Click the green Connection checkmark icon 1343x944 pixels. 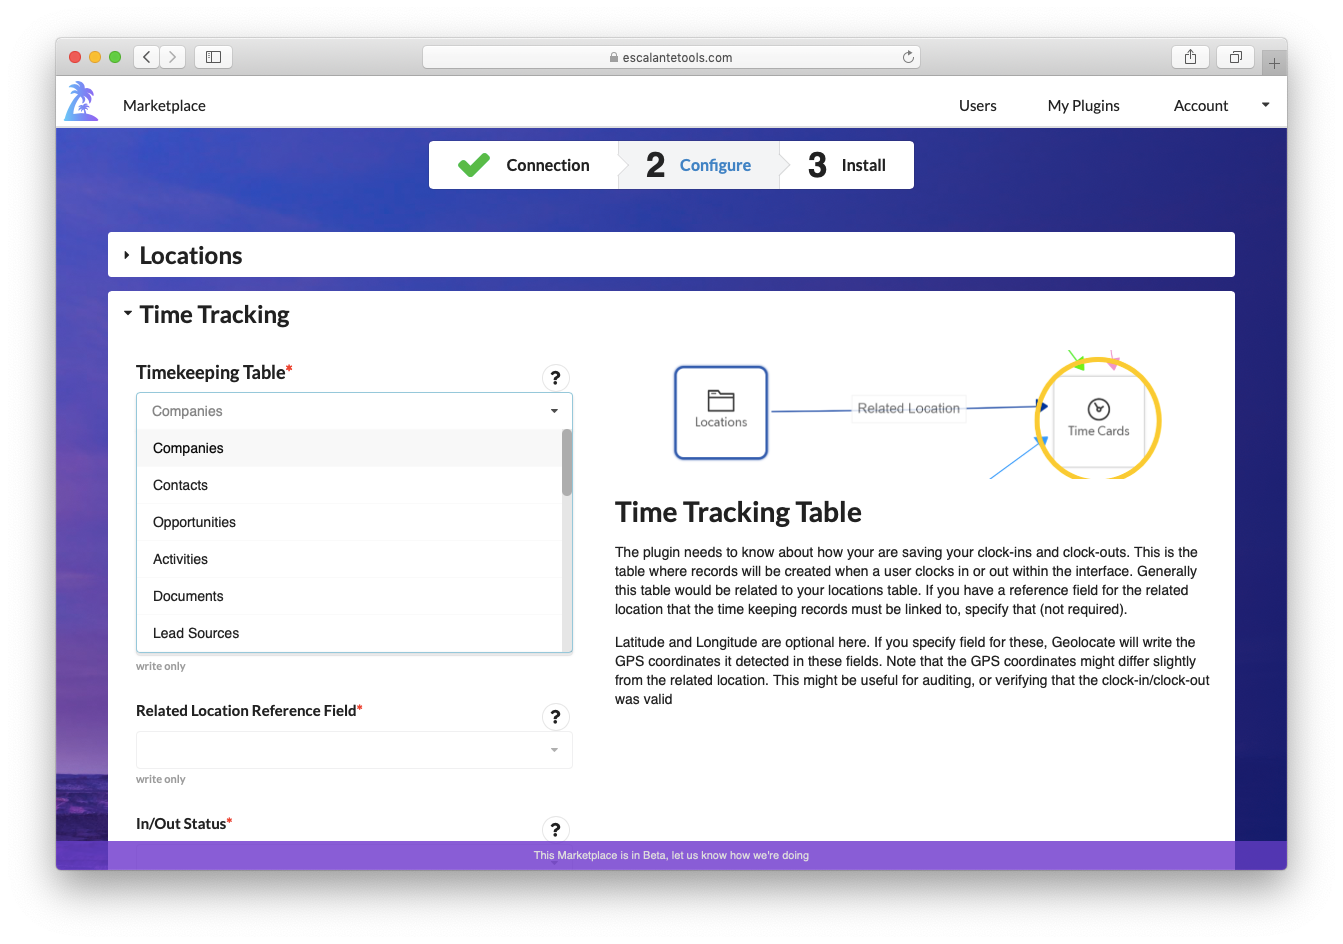point(473,164)
